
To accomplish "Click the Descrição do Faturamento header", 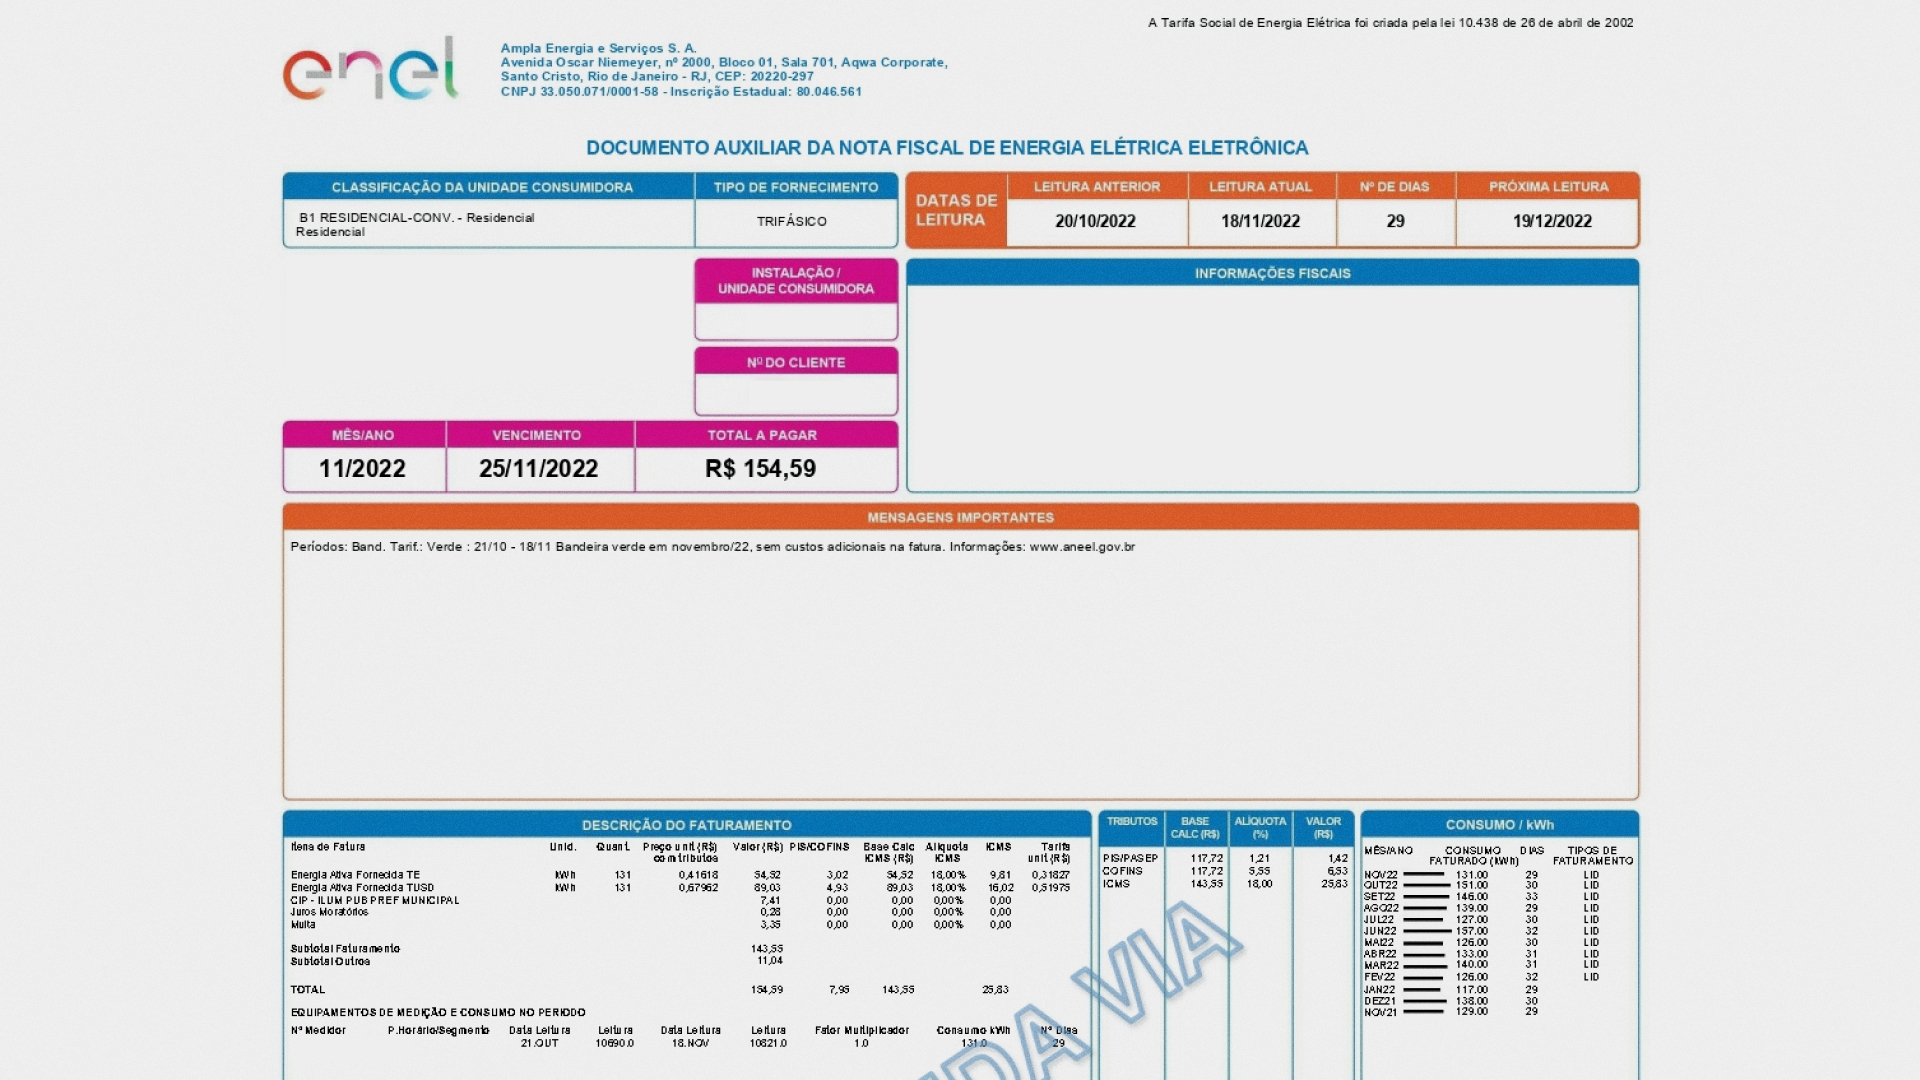I will [686, 825].
